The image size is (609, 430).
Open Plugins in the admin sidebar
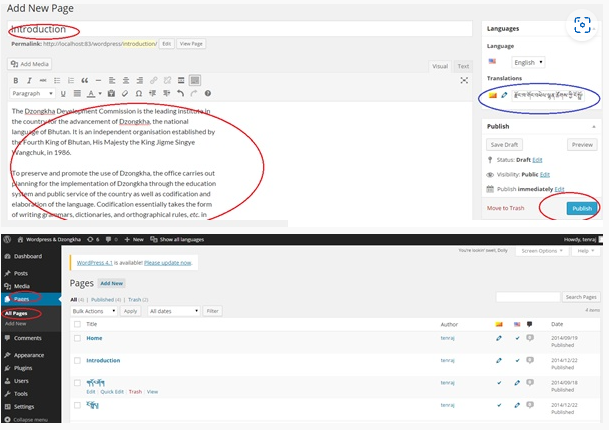point(23,368)
